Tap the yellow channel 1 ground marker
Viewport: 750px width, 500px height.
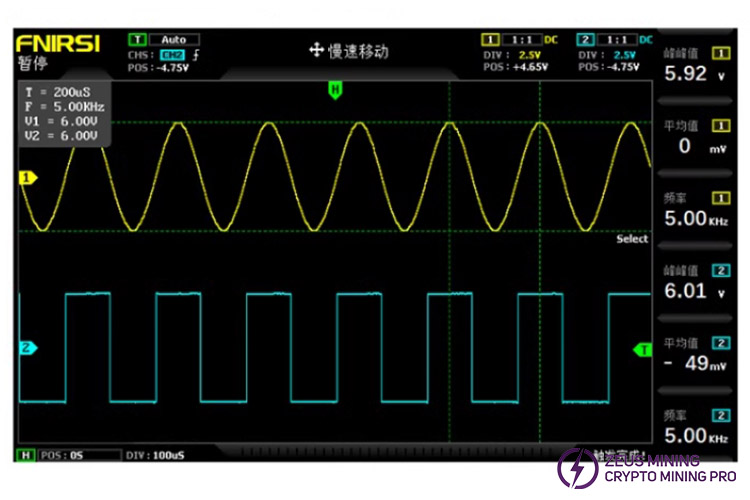(x=27, y=178)
